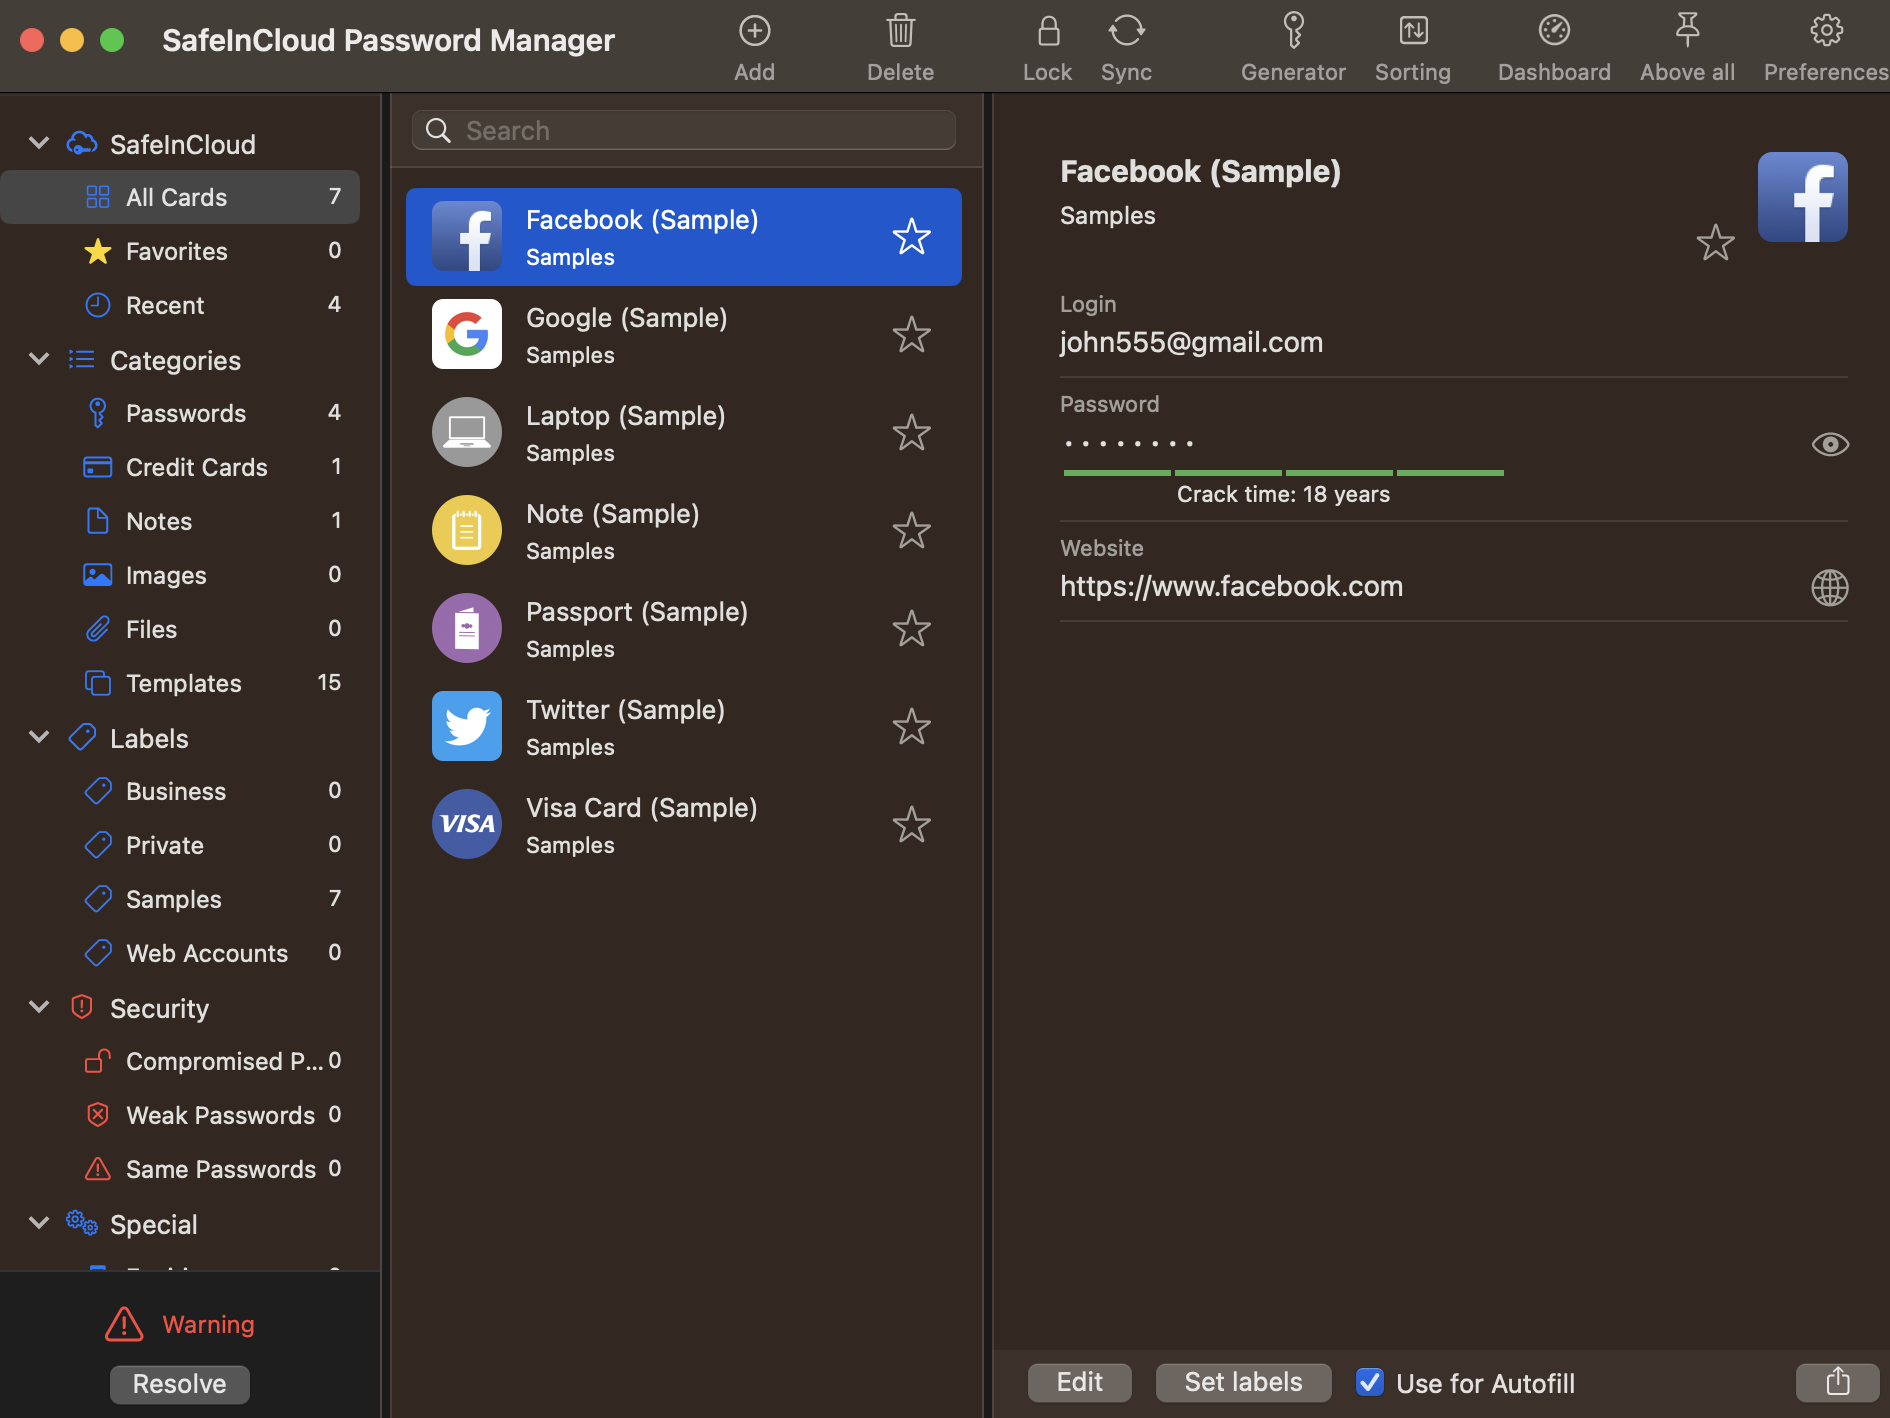Click the Set labels button
This screenshot has width=1890, height=1418.
tap(1243, 1382)
